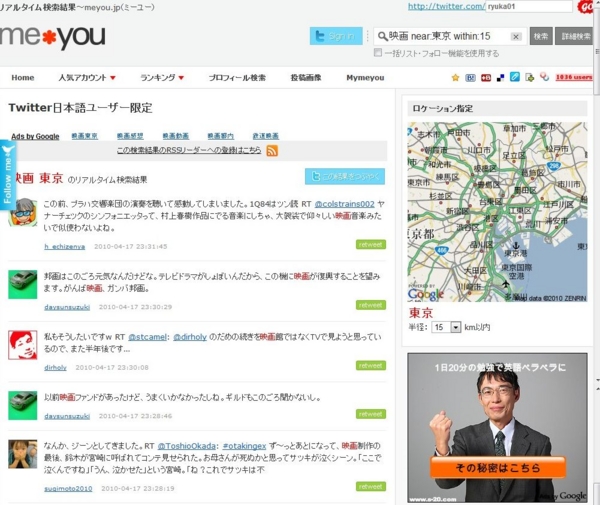The height and width of the screenshot is (505, 600).
Task: Open the #otakingex hashtag link
Action: 244,446
